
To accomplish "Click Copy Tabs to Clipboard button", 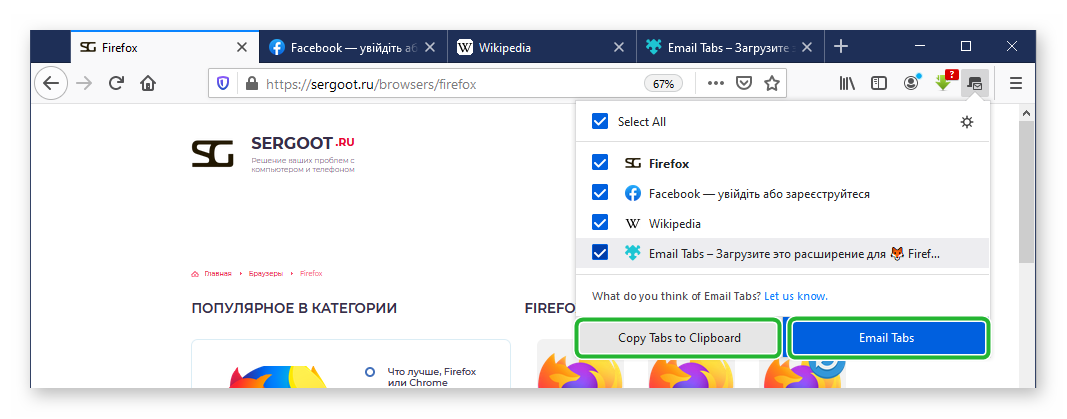I will [x=678, y=337].
